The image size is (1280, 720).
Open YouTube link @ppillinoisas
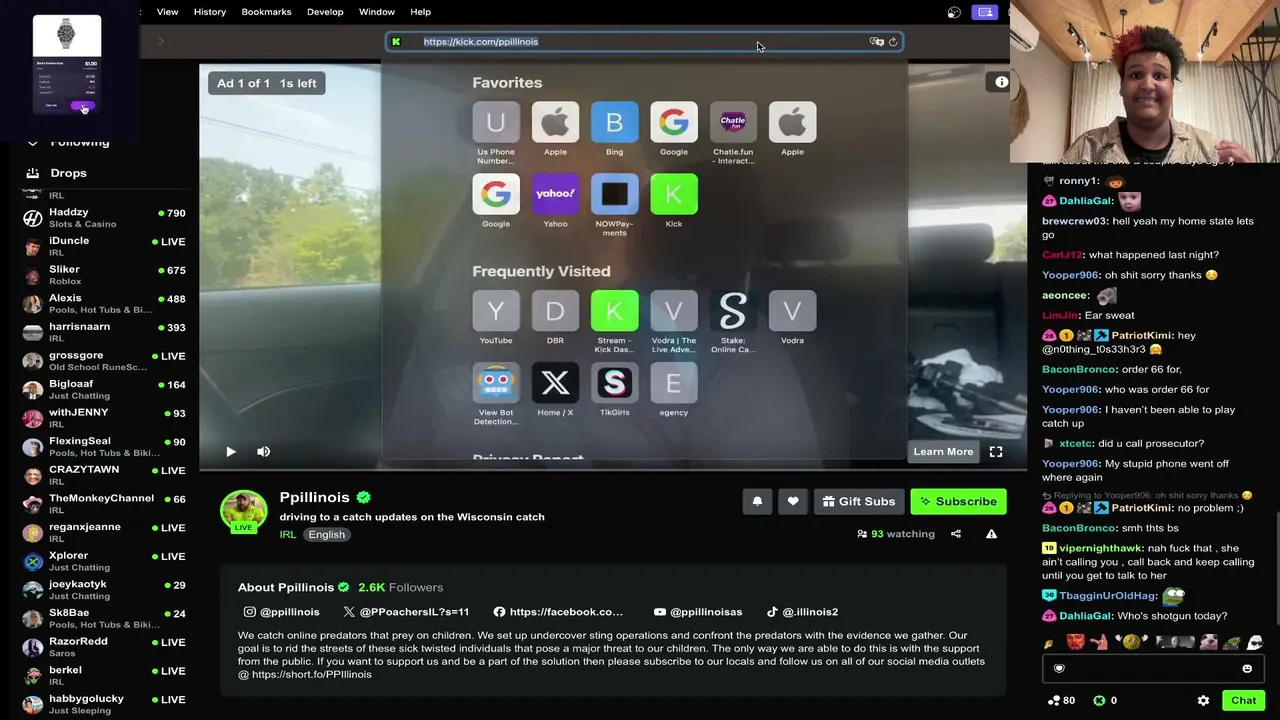(x=698, y=612)
